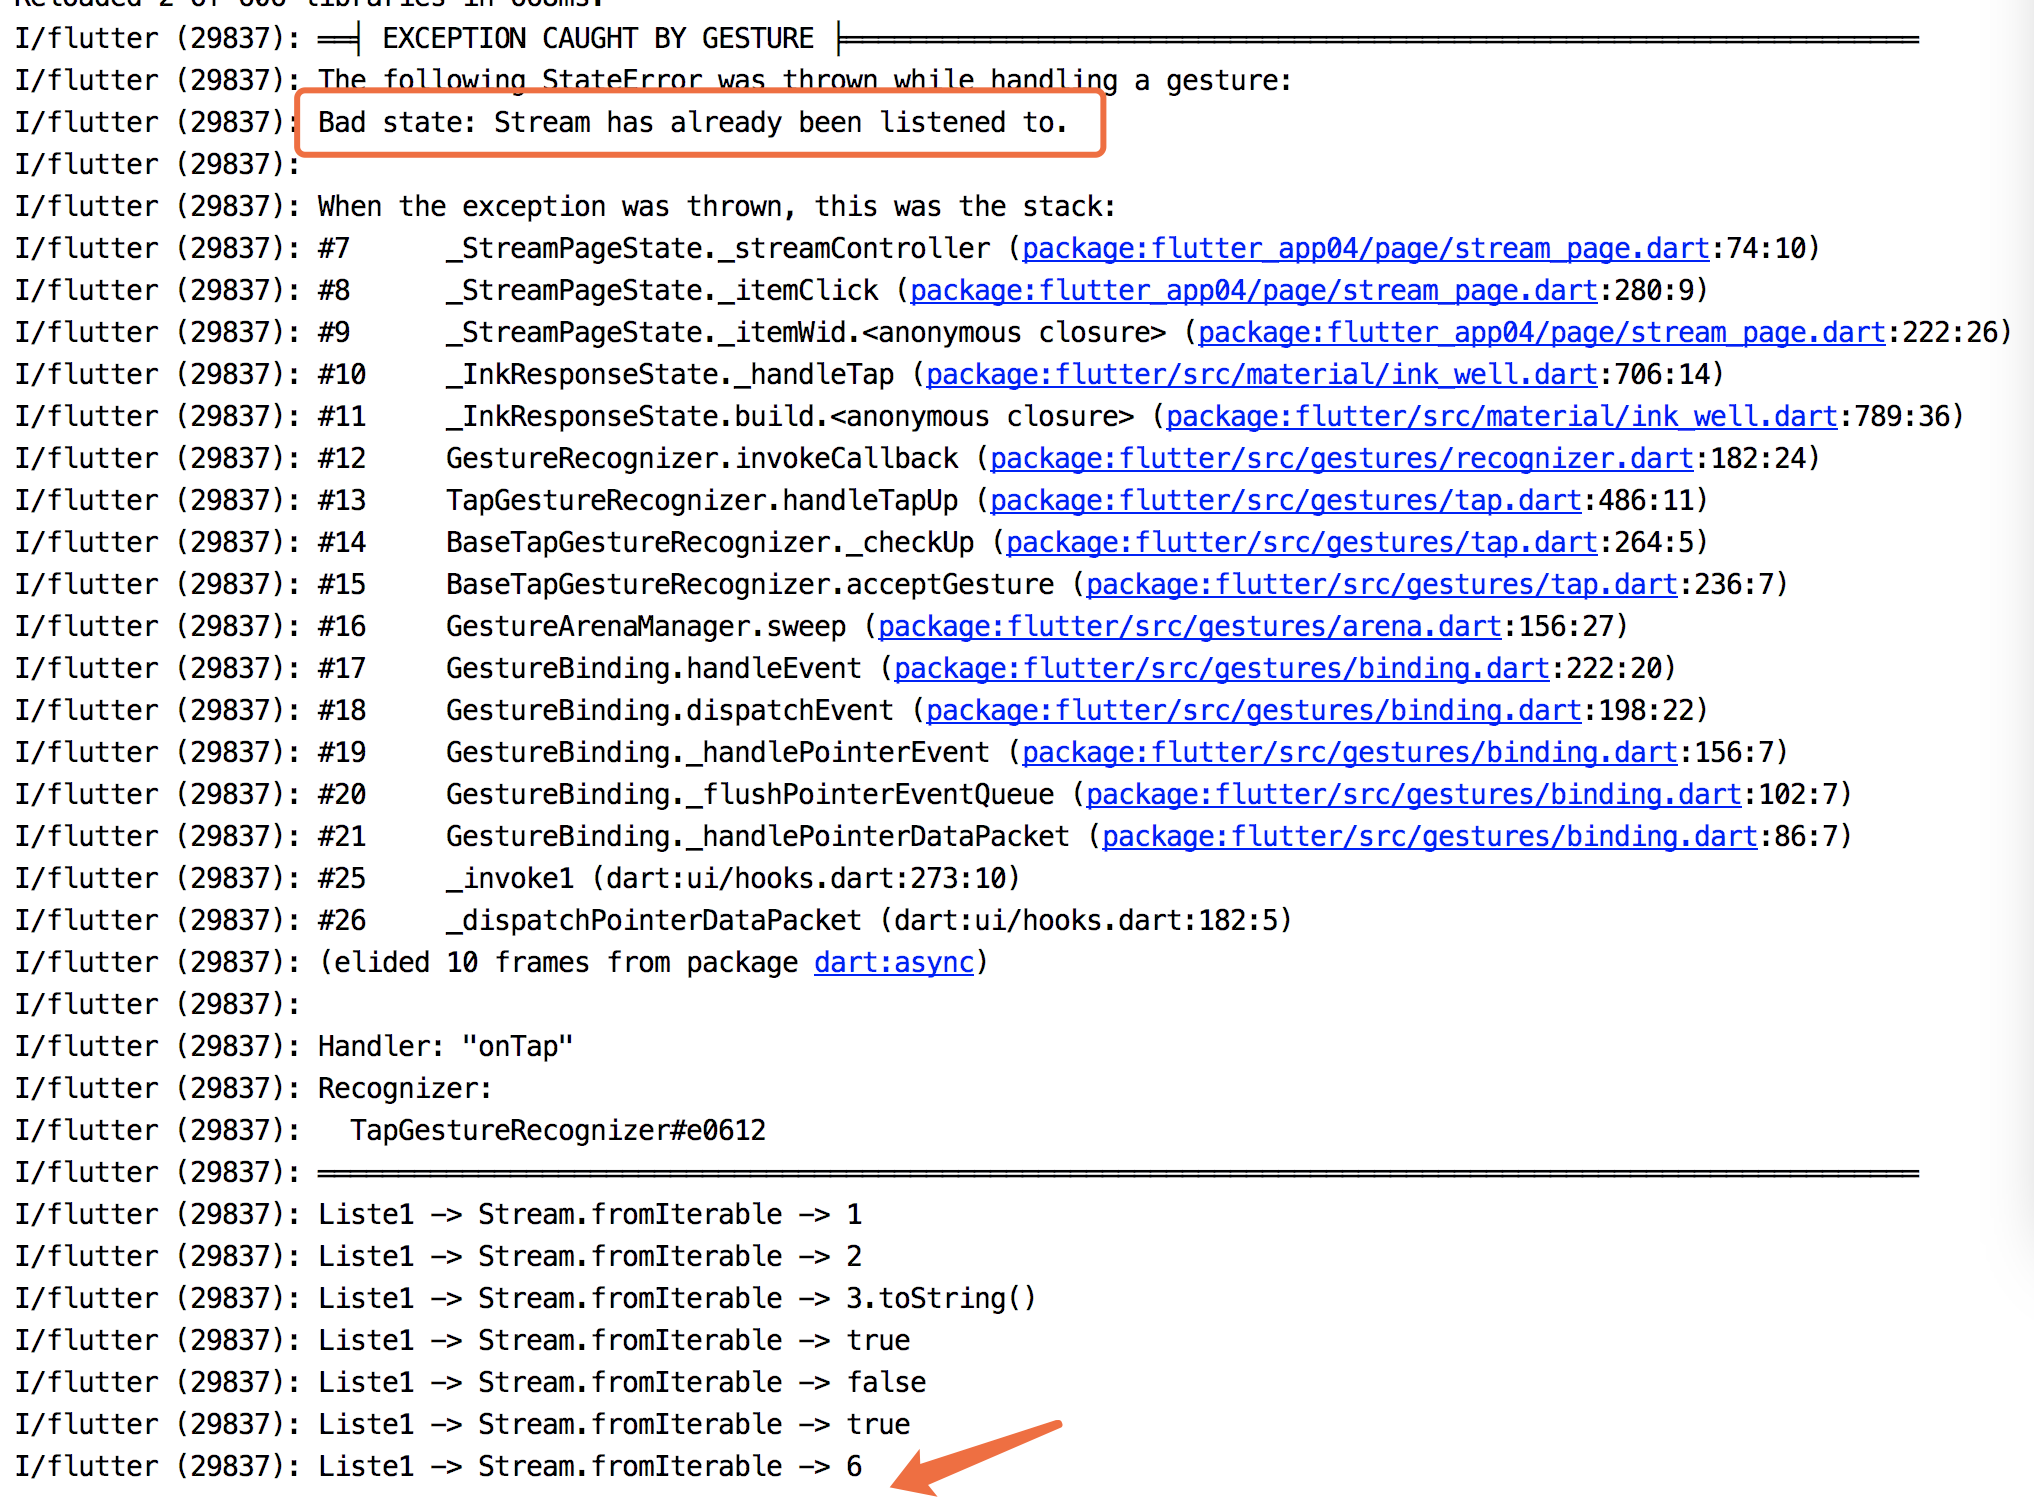
Task: Click the 'Bad state: Stream' error message
Action: [x=692, y=122]
